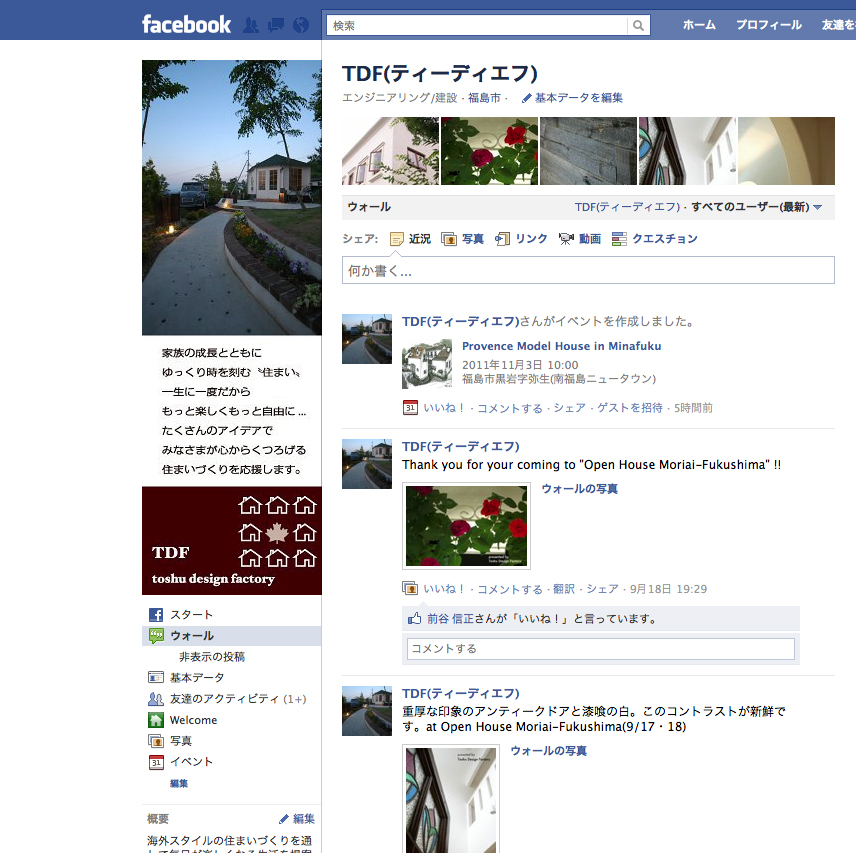Click the pencil icon beside 基本データを編集
Viewport: 856px width, 853px height.
[x=526, y=98]
